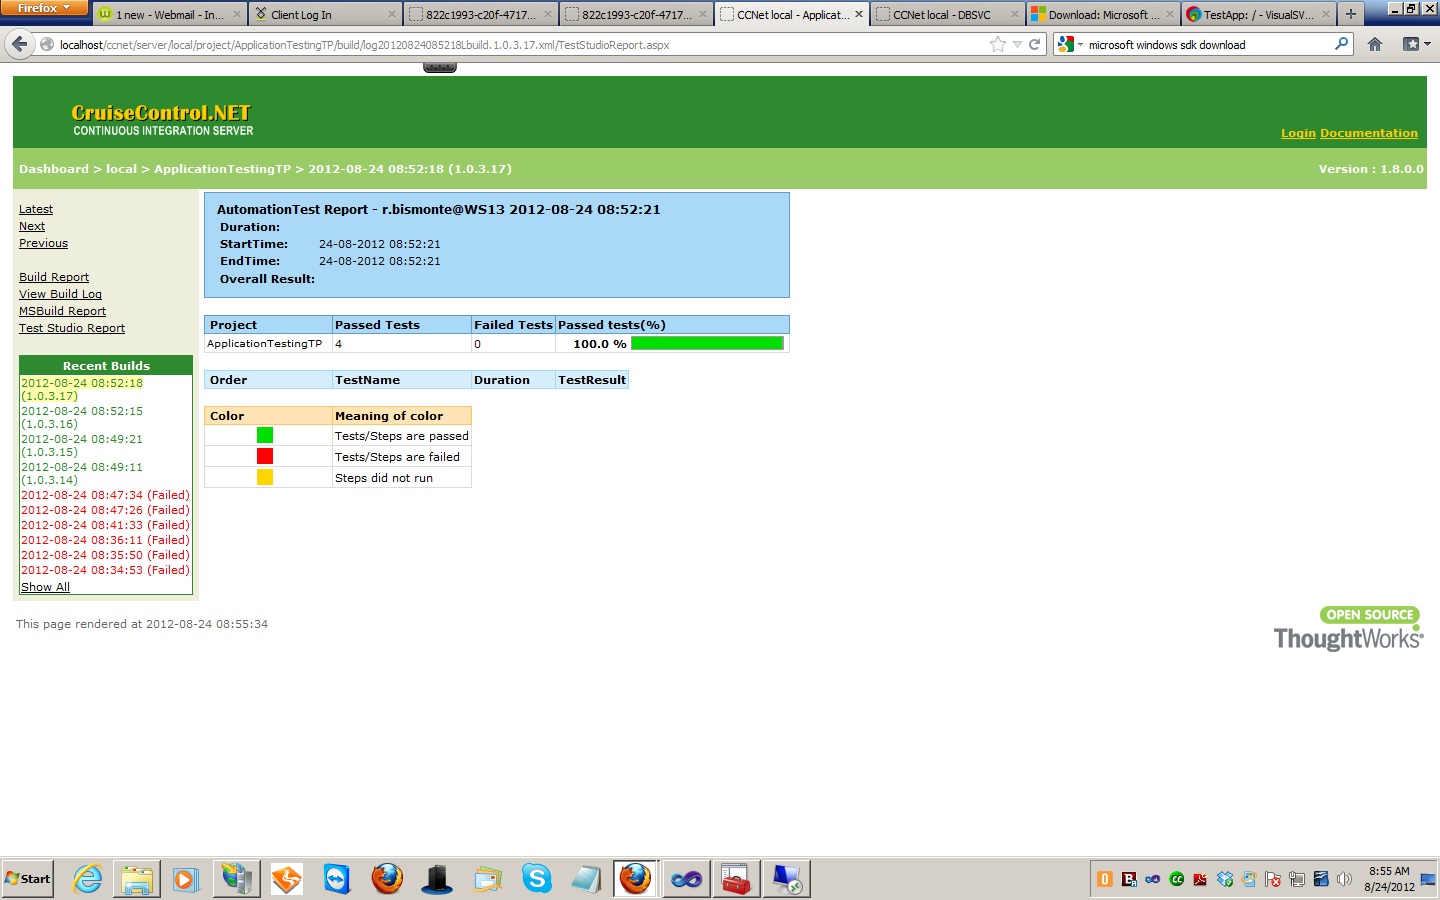Open Remote Desktop icon in taskbar

click(787, 879)
